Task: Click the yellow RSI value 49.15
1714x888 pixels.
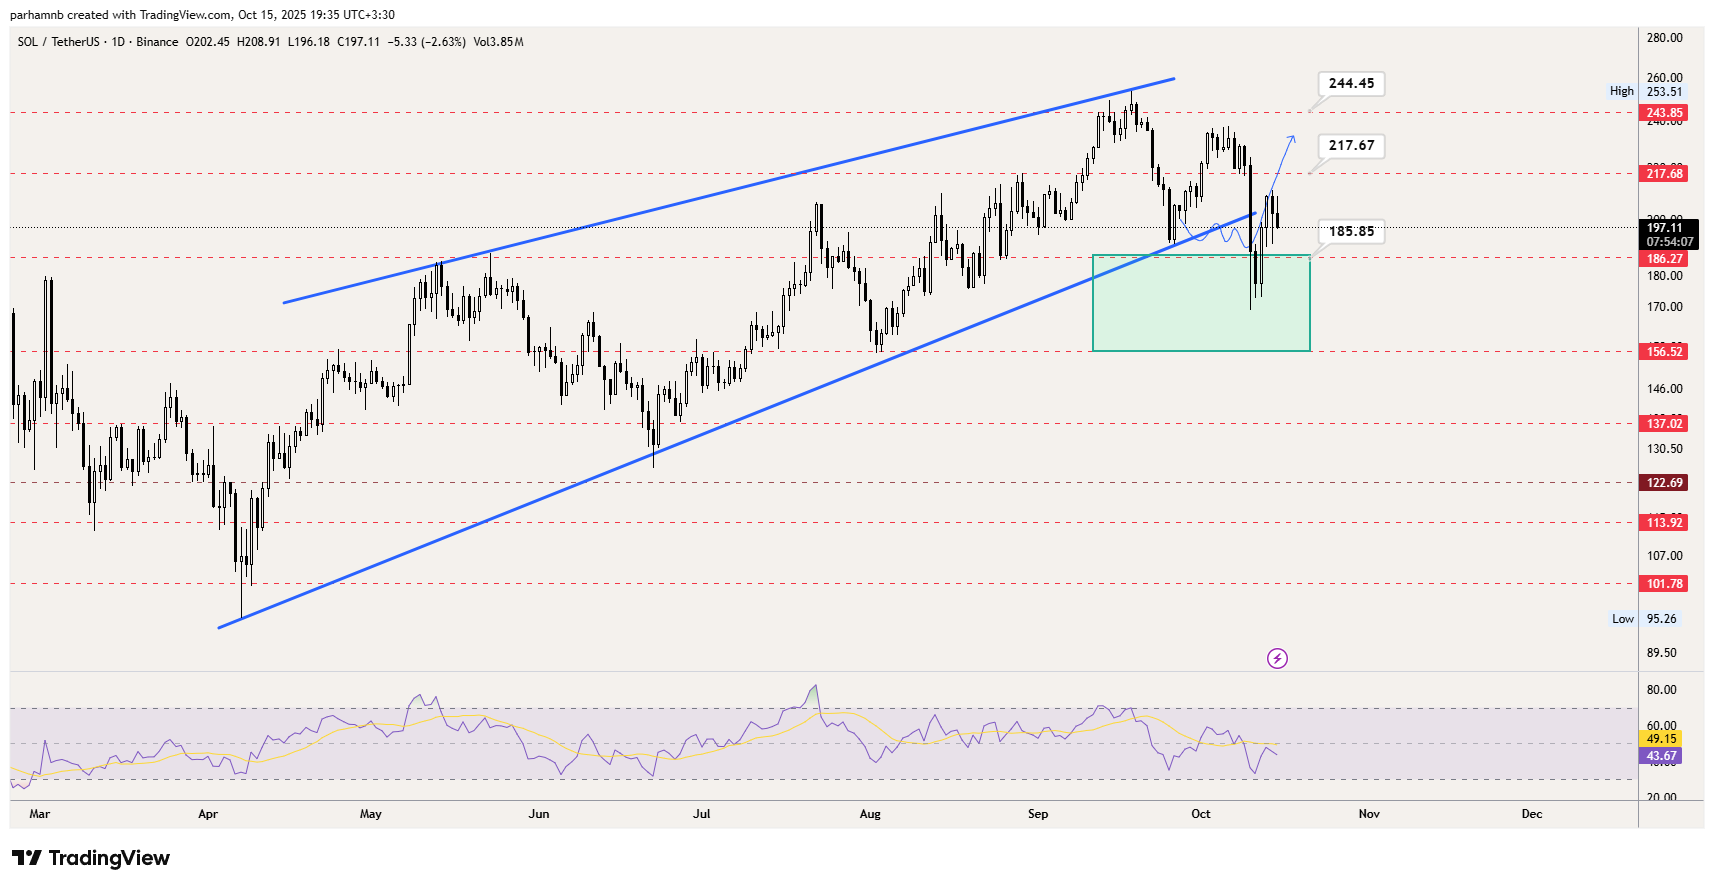Action: point(1661,739)
